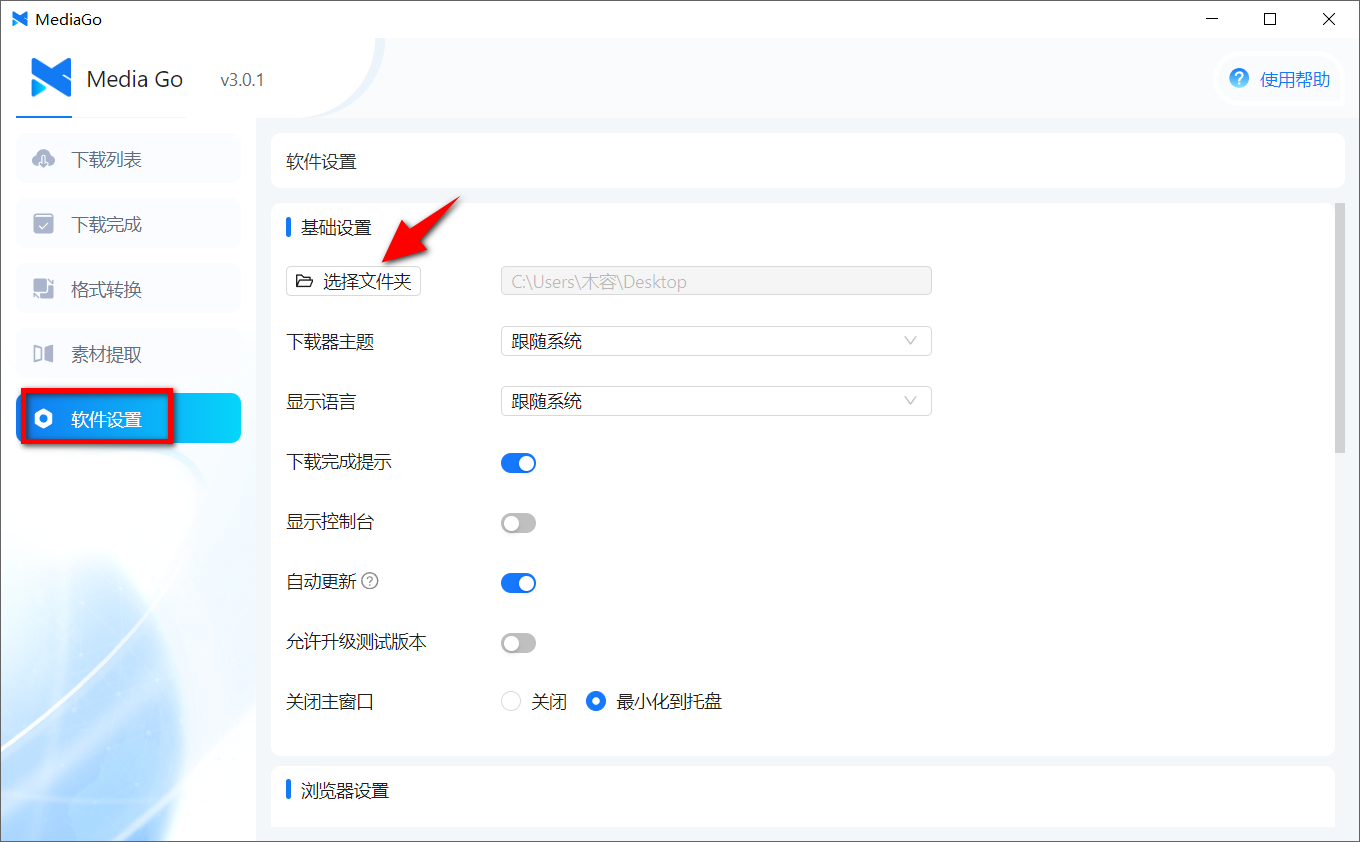Minimize the MediaGo window
Screen dimensions: 1360x842
1211,19
